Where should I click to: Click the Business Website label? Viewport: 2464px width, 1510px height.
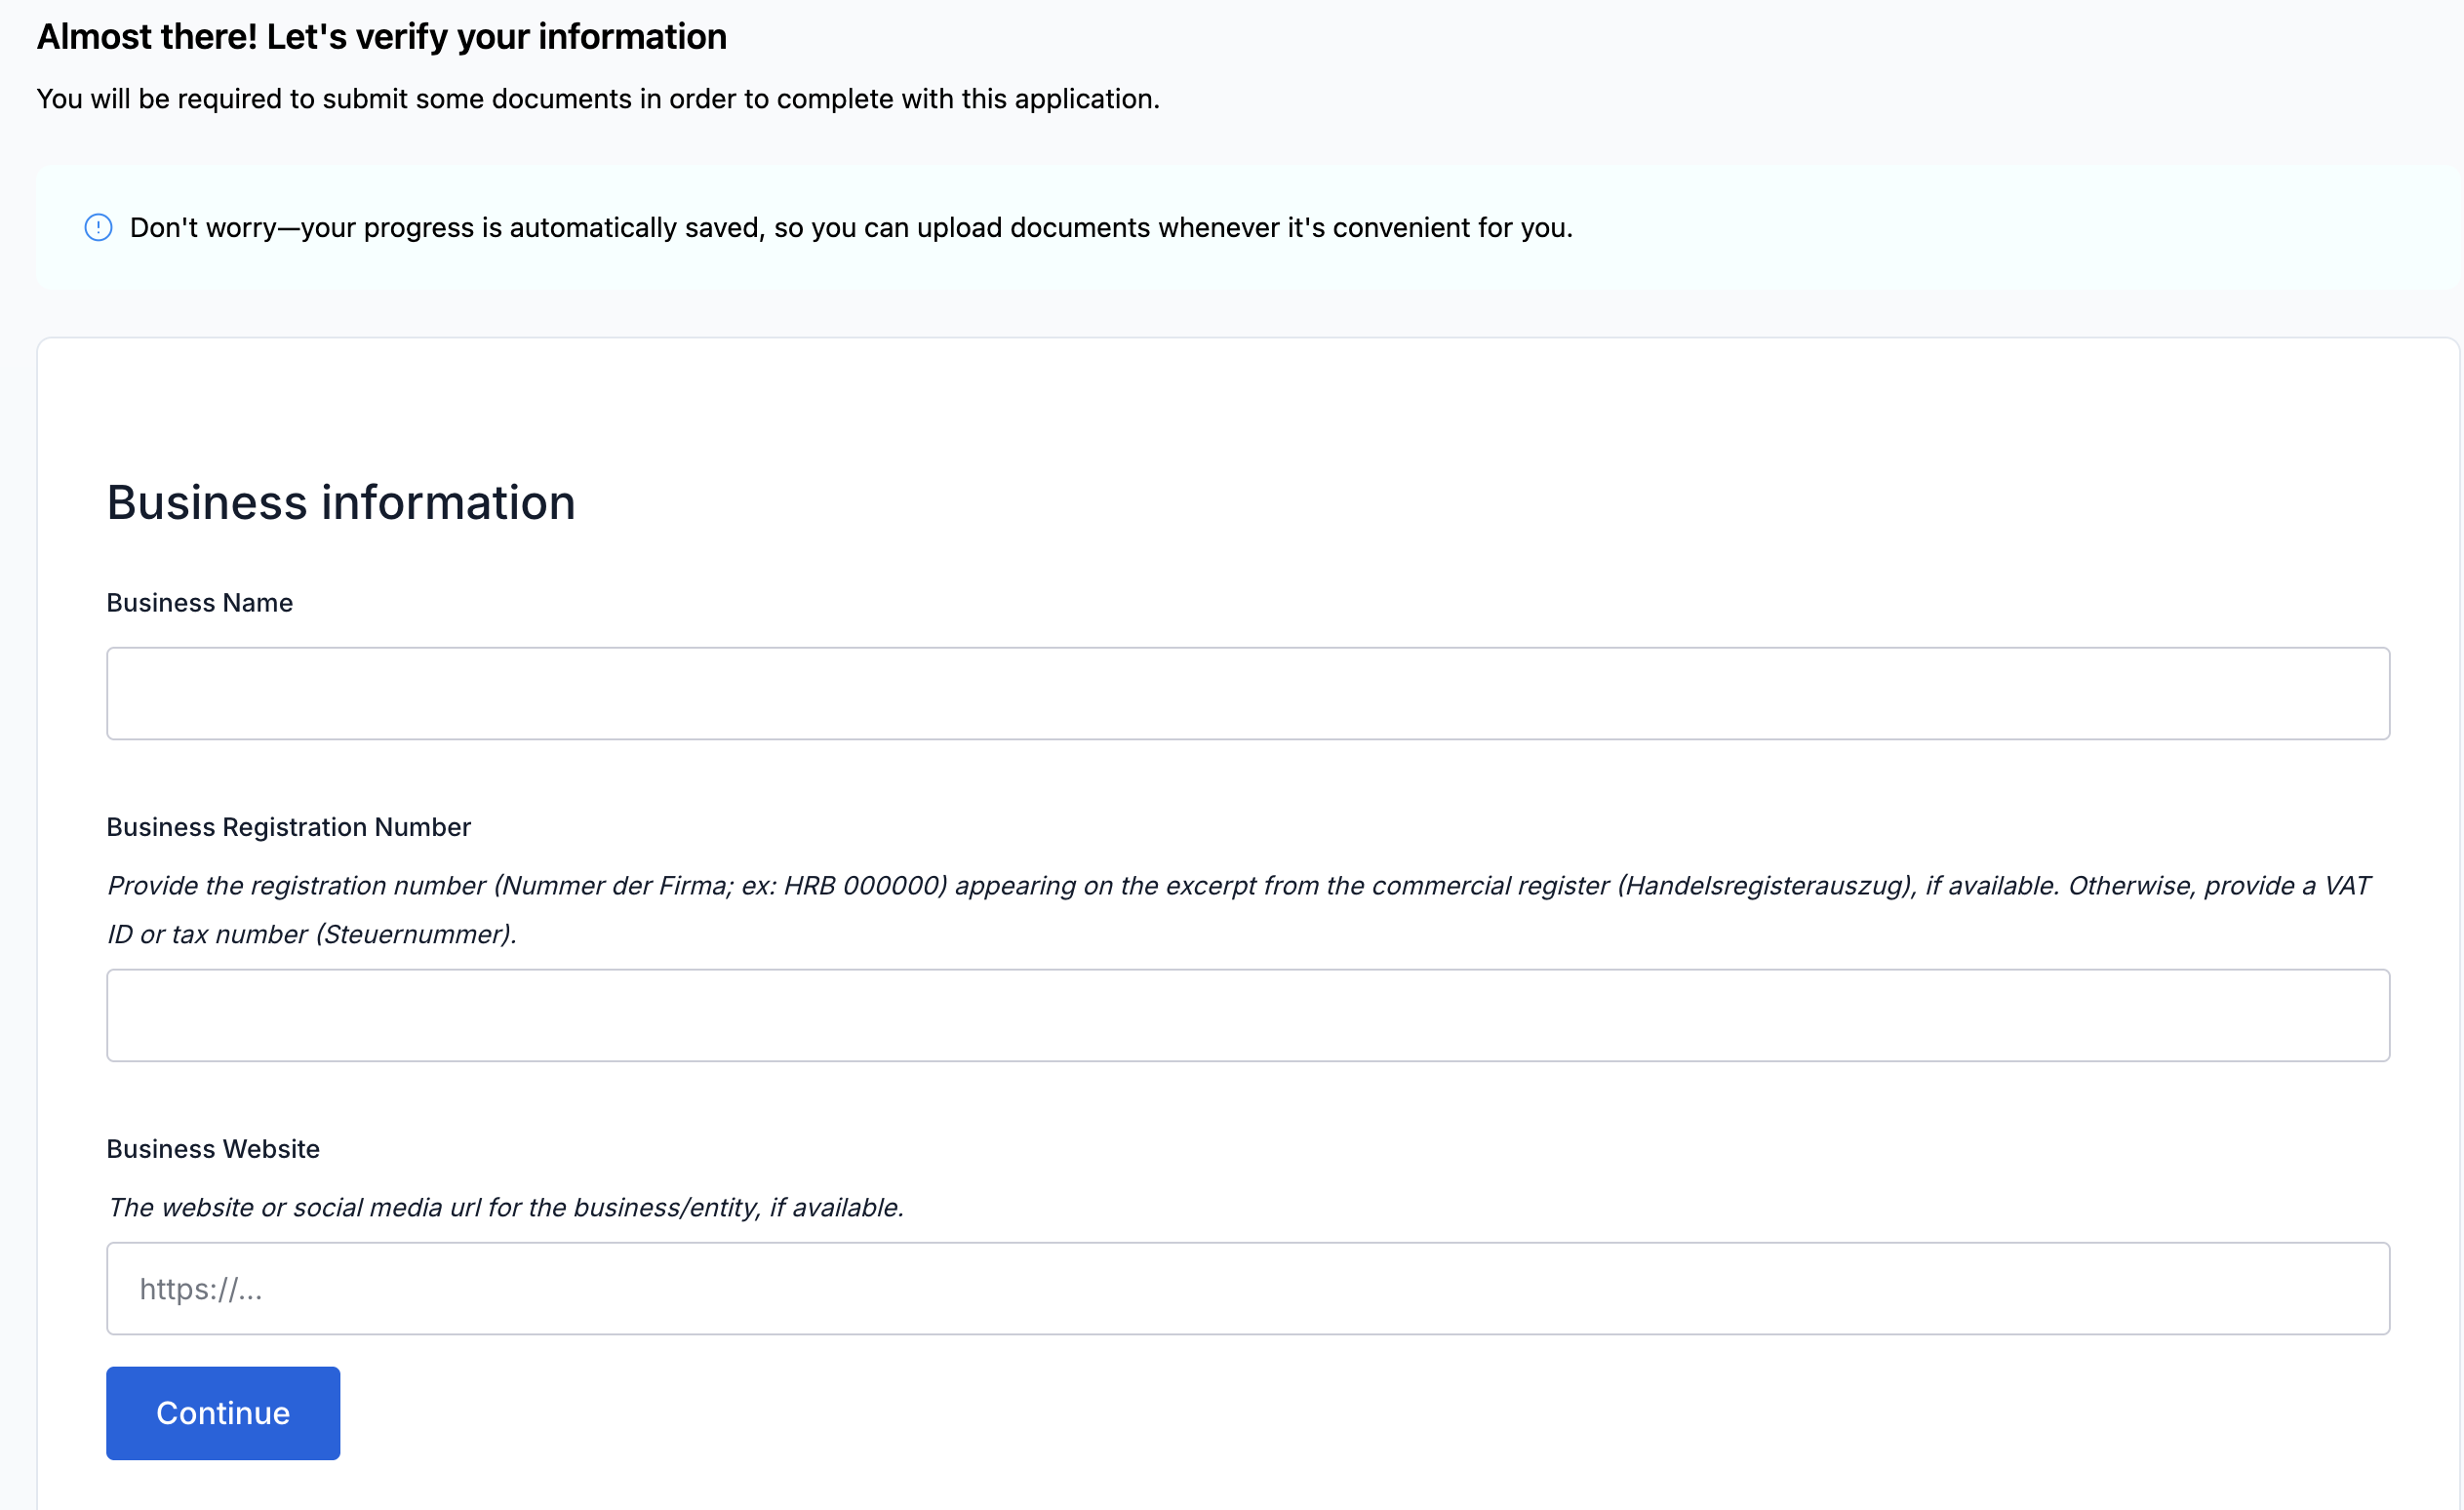(x=213, y=1149)
